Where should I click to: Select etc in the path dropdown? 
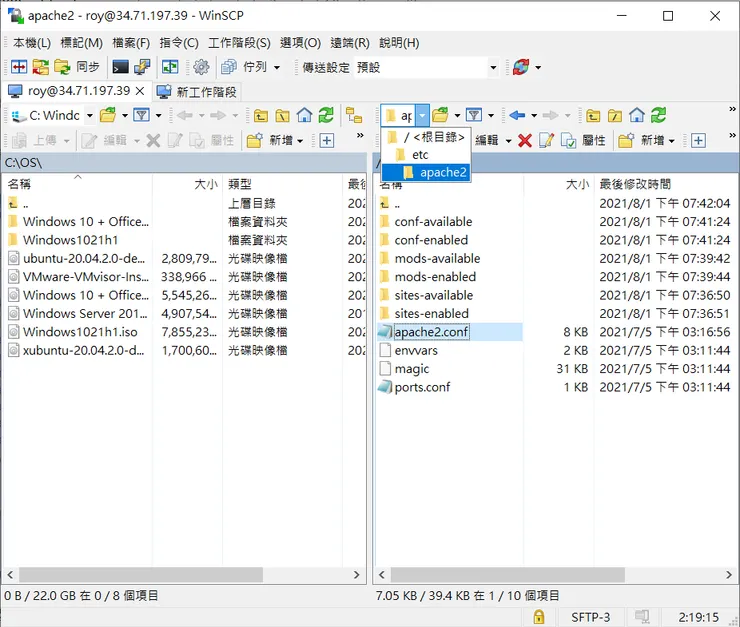[x=426, y=155]
